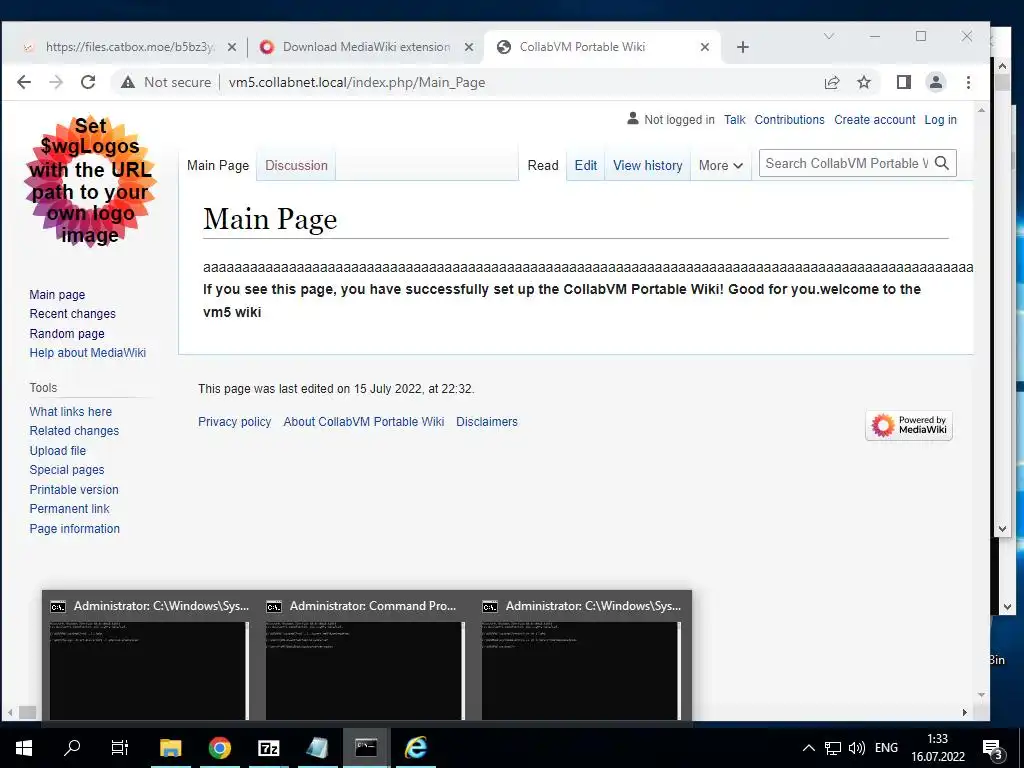Expand the More dropdown menu
The width and height of the screenshot is (1024, 768).
pos(720,166)
